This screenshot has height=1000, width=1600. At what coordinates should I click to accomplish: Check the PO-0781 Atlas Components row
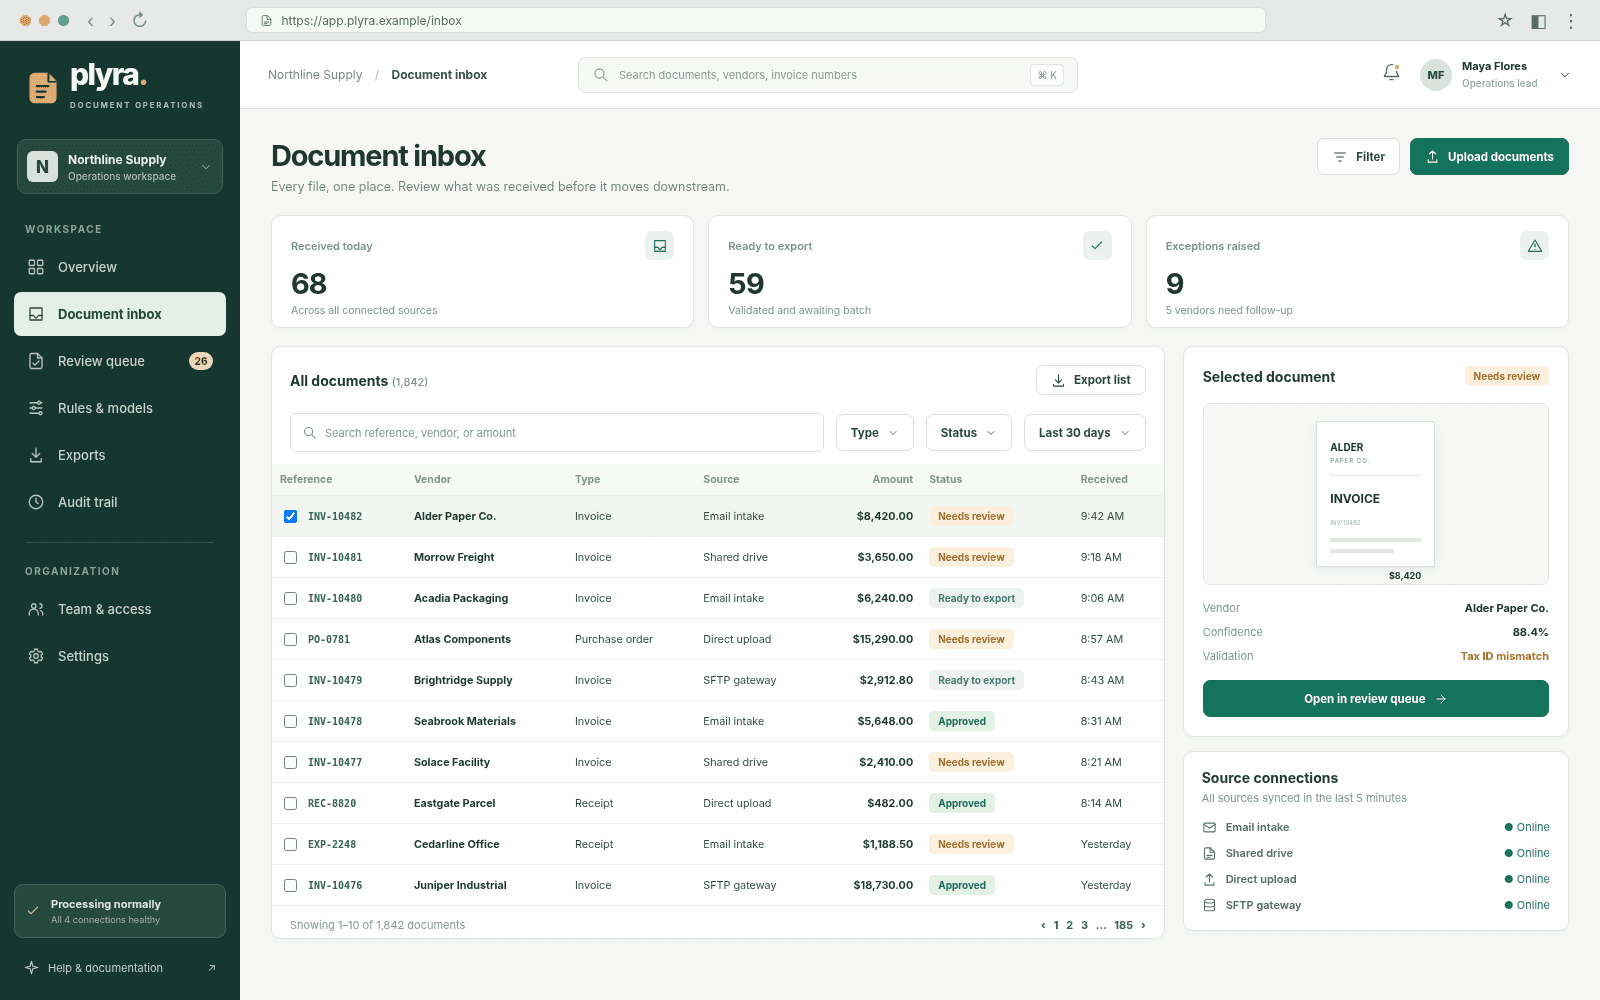tap(290, 639)
